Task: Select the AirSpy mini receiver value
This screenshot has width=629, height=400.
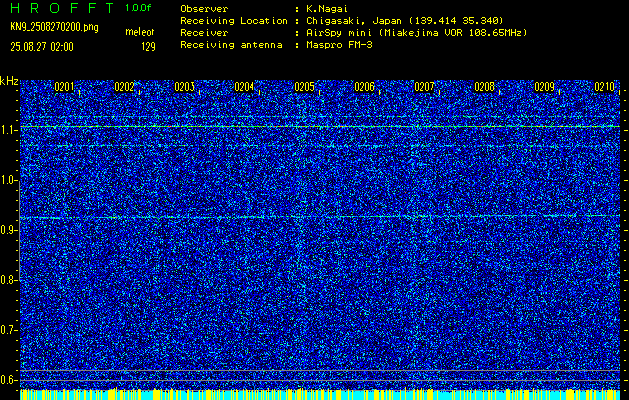Action: [416, 33]
